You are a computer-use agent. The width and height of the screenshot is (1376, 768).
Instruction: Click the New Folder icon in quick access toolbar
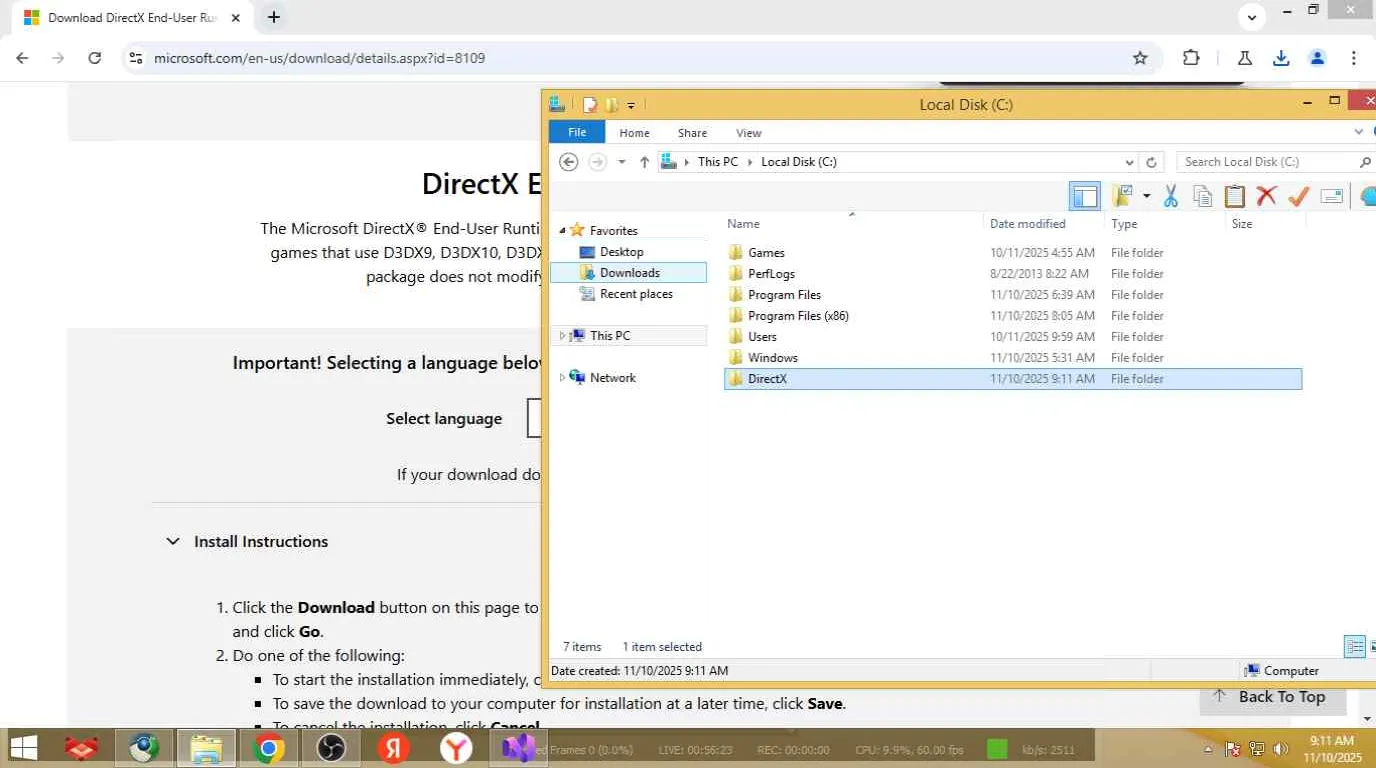pos(612,104)
